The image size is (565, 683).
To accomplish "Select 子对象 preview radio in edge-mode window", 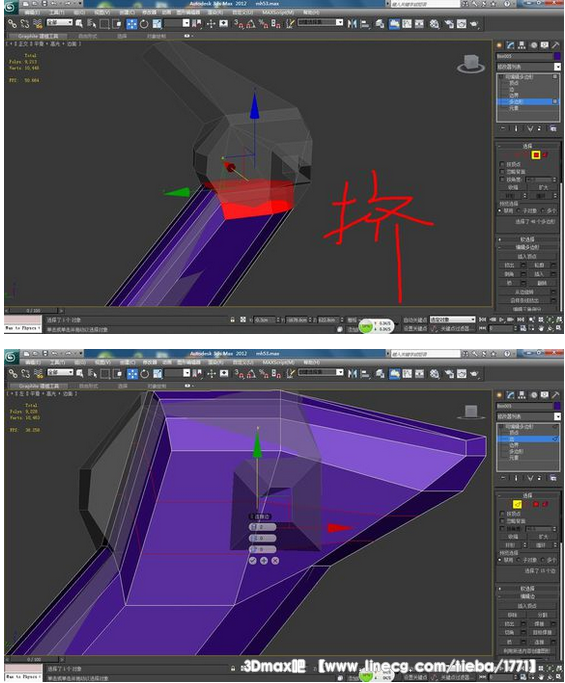I will (x=519, y=560).
